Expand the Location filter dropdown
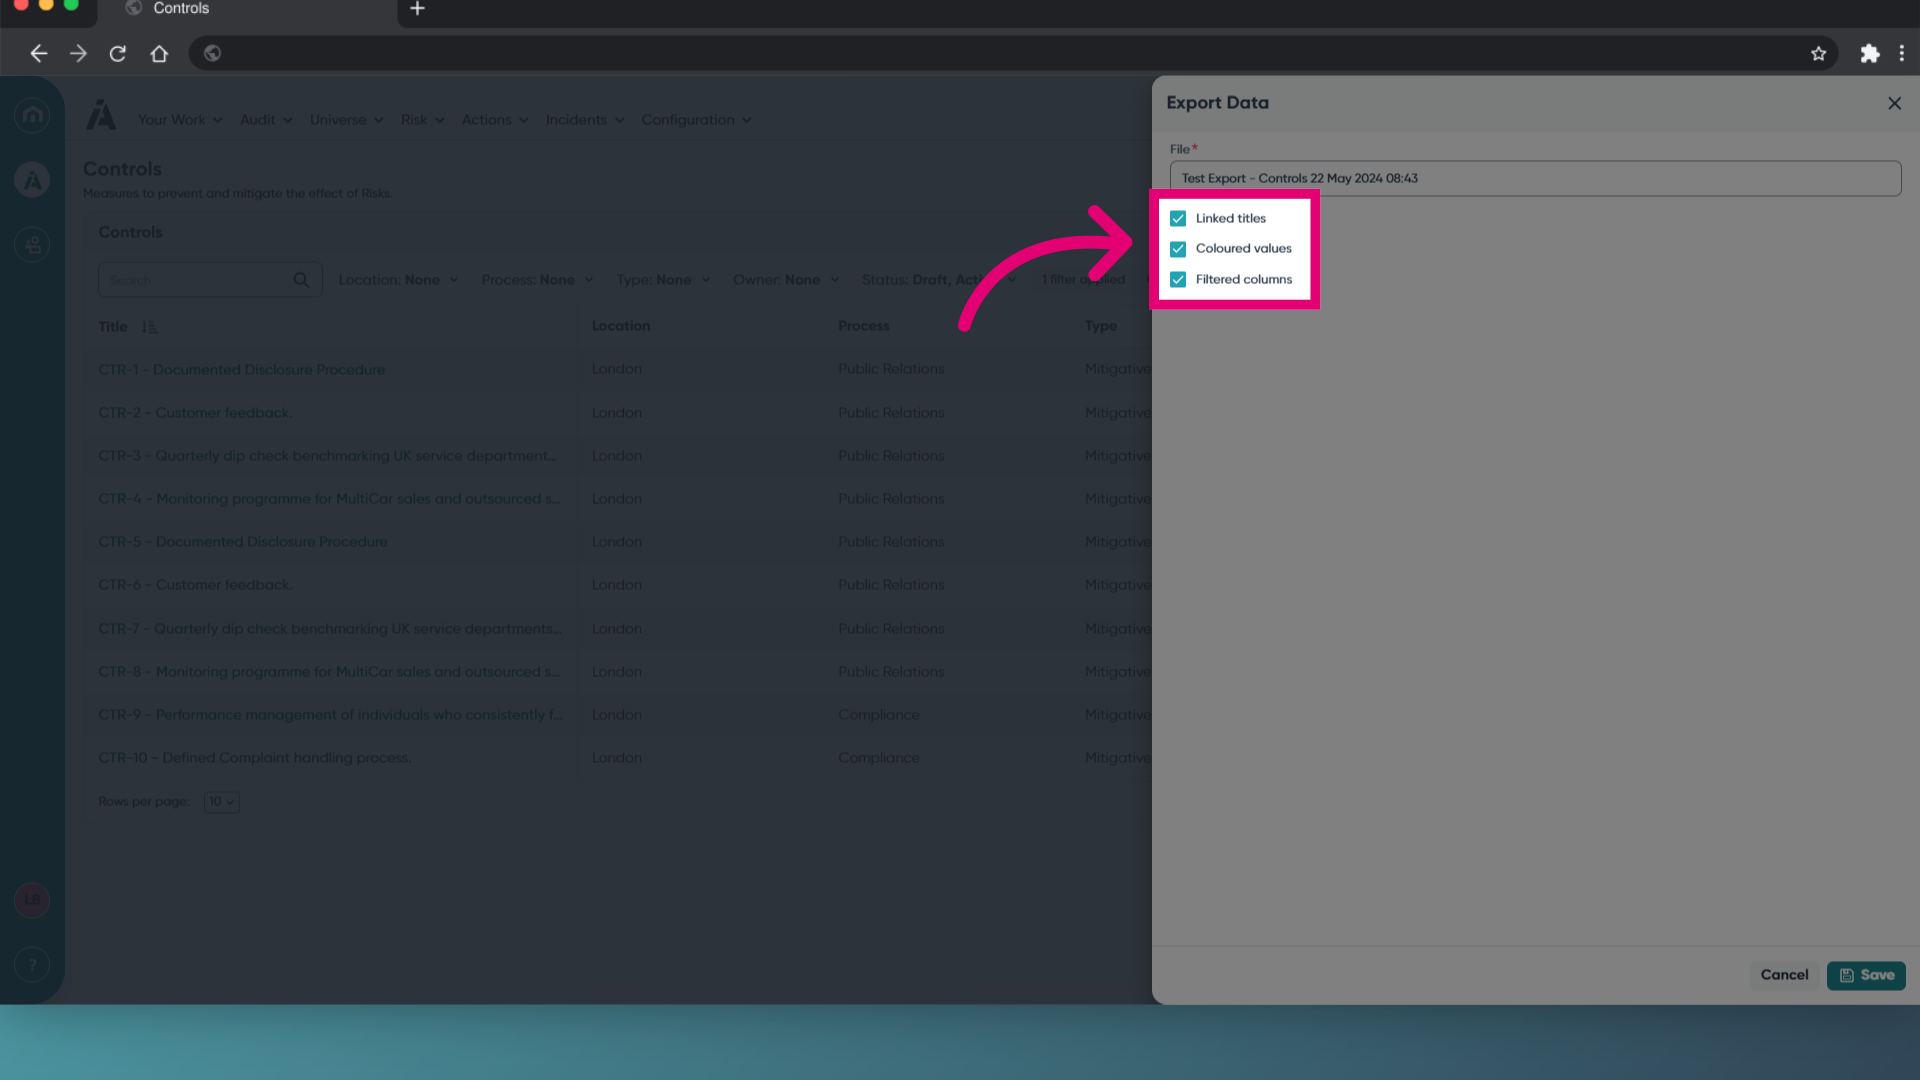The image size is (1920, 1080). pyautogui.click(x=398, y=280)
